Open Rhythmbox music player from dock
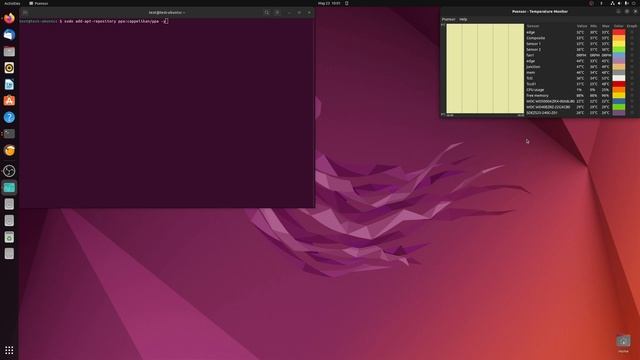The image size is (640, 360). pyautogui.click(x=9, y=68)
